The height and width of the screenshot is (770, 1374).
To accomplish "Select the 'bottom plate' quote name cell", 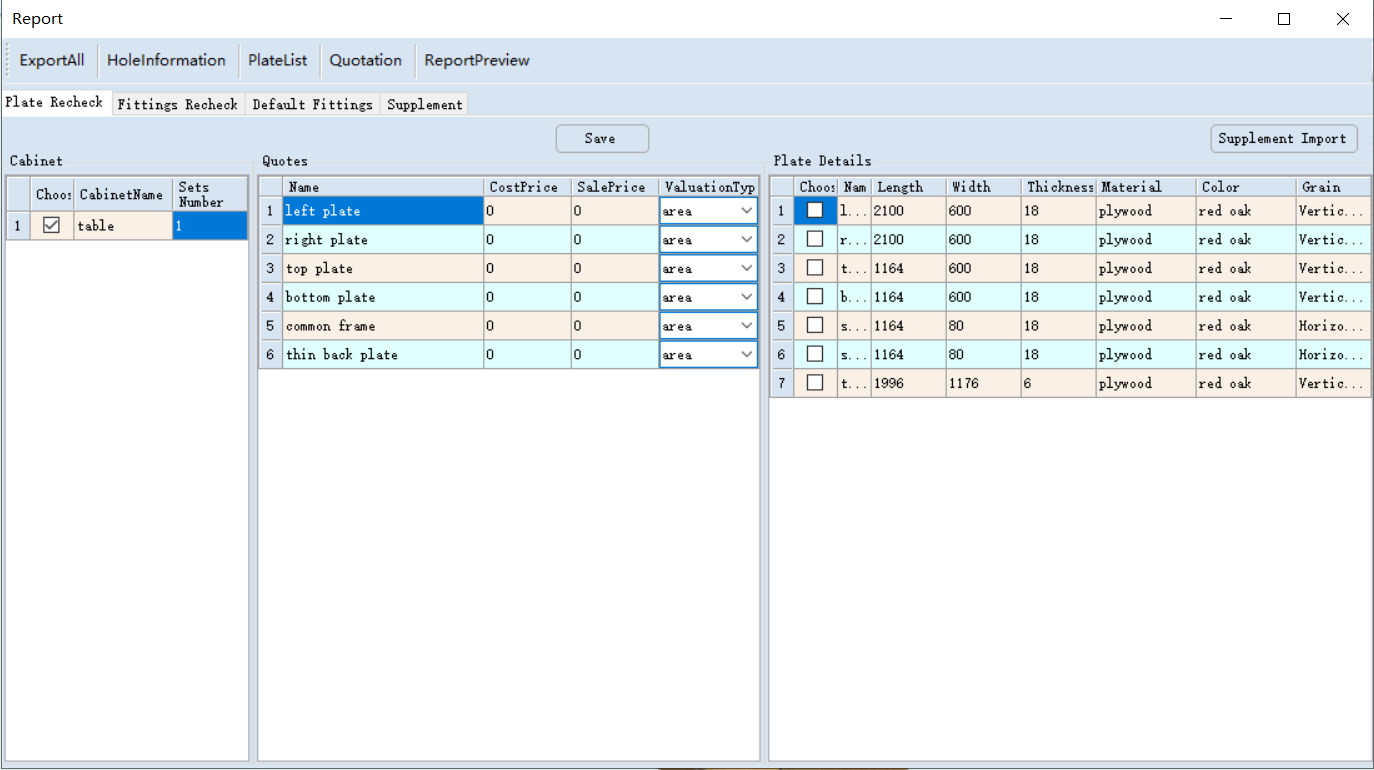I will (383, 297).
